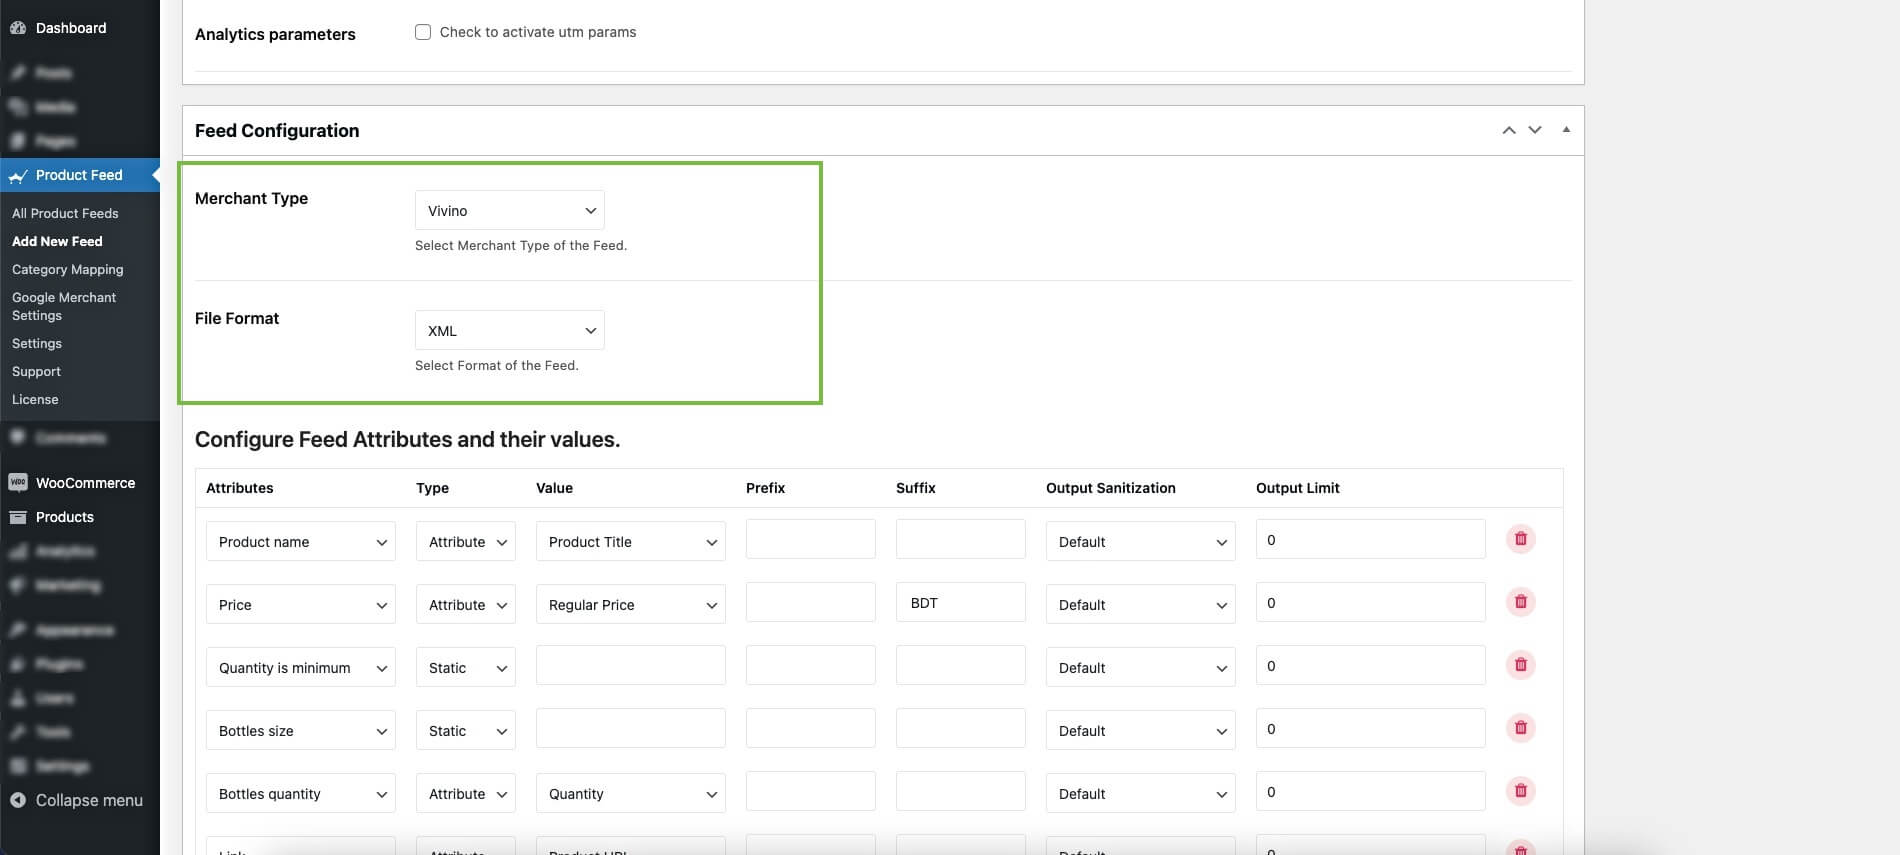Open the Regular Price value dropdown

coord(631,604)
